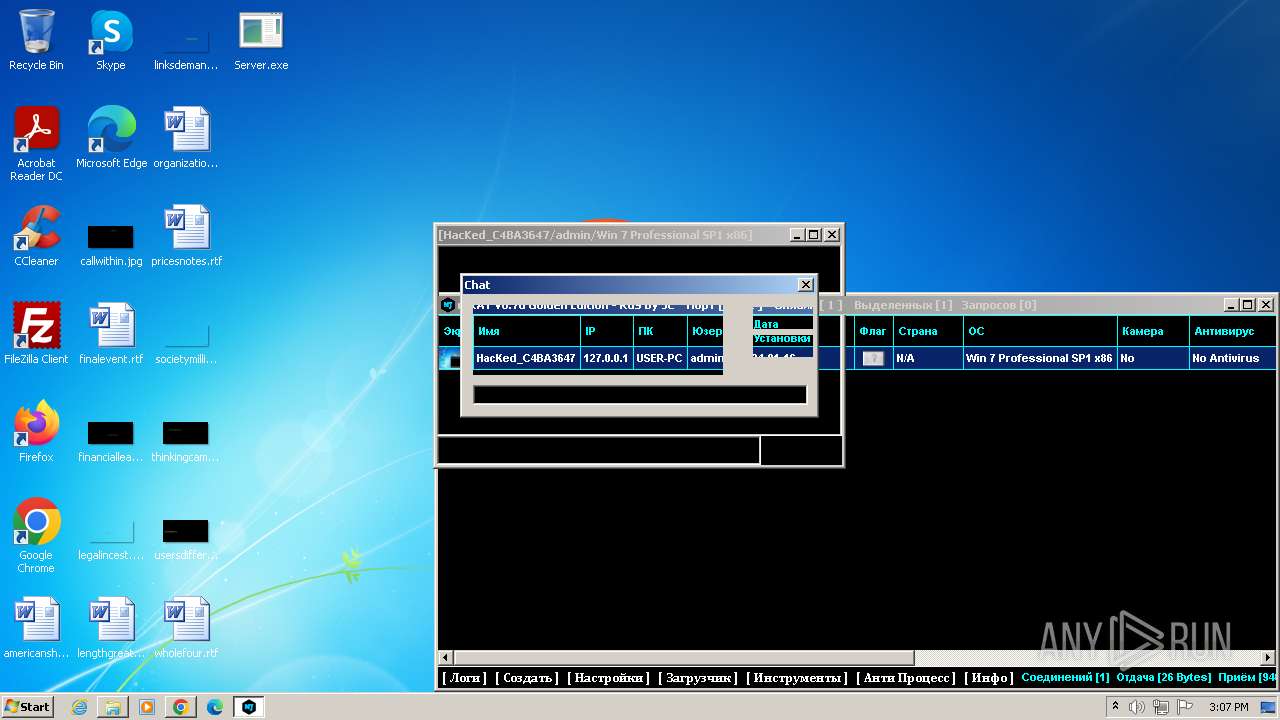Click the Соединений [1] status text
This screenshot has width=1280, height=720.
point(1065,678)
